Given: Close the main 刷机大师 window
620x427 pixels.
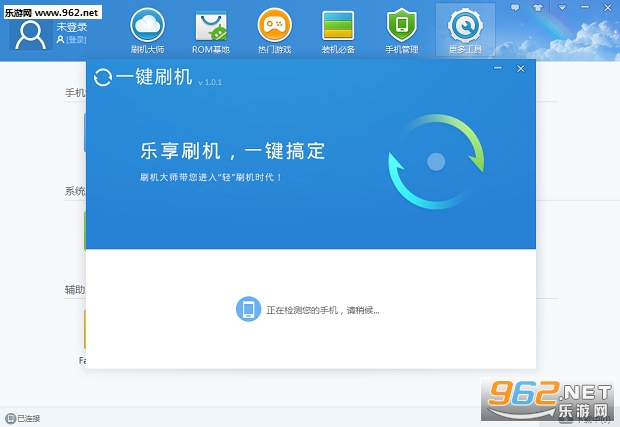Looking at the screenshot, I should click(x=608, y=8).
